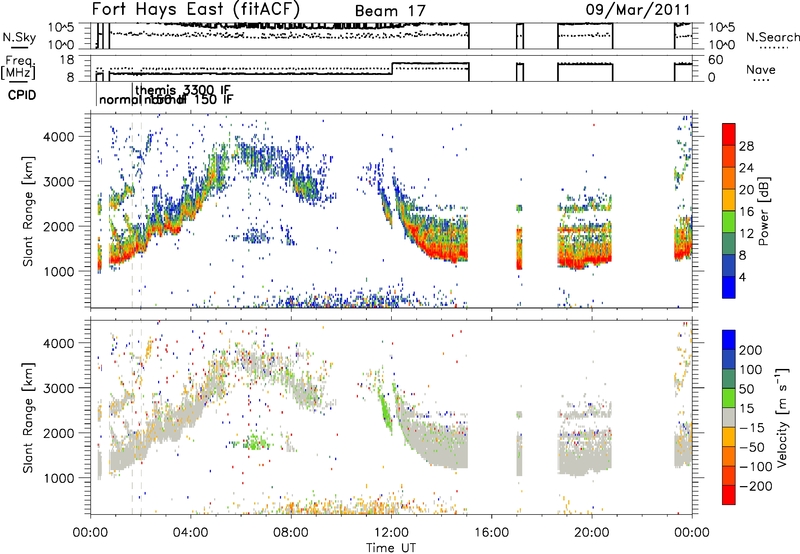Screen dimensions: 800x554
Task: Click the 'N.Search' legend label
Action: click(x=772, y=37)
